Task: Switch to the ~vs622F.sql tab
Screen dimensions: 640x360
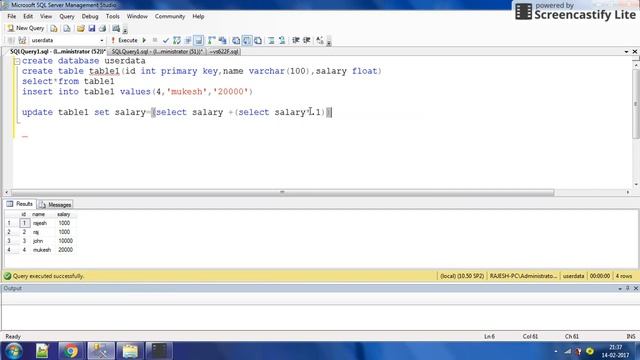Action: 224,52
